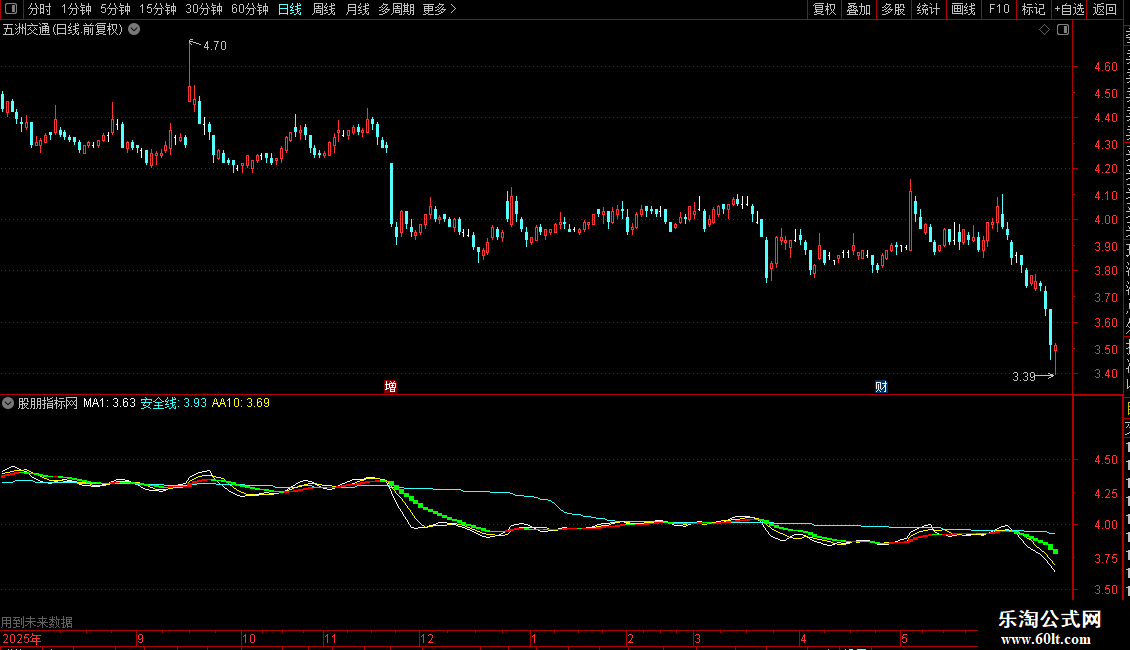
Task: Click the diamond icon above main chart
Action: (x=1044, y=30)
